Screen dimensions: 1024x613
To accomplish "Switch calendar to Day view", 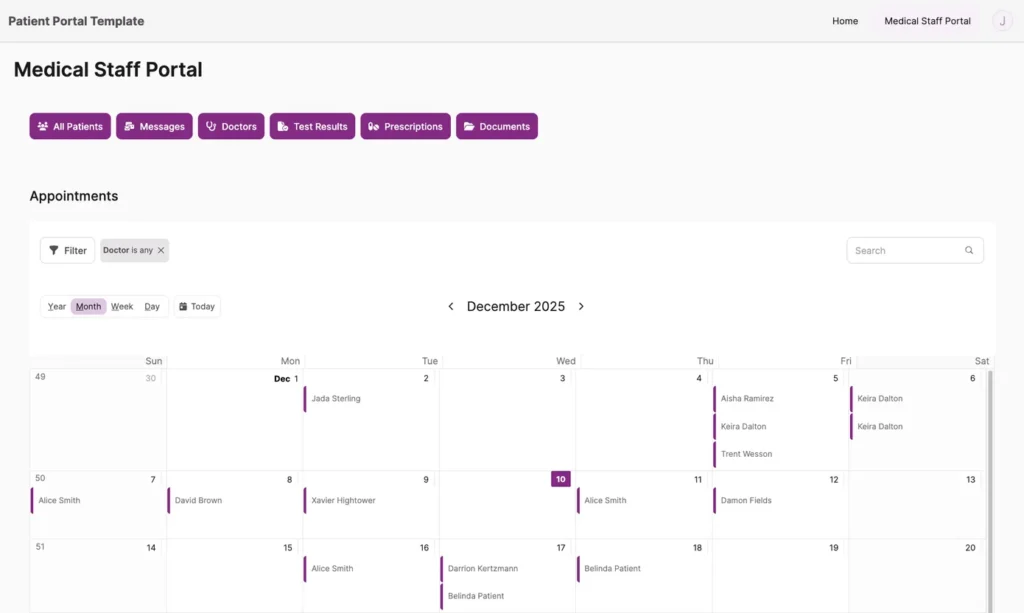I will pos(152,307).
